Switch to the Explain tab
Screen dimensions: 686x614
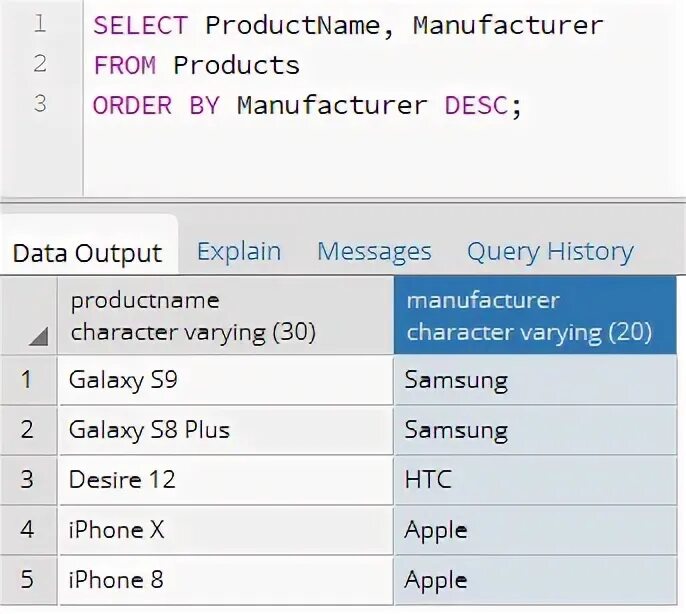click(x=239, y=252)
